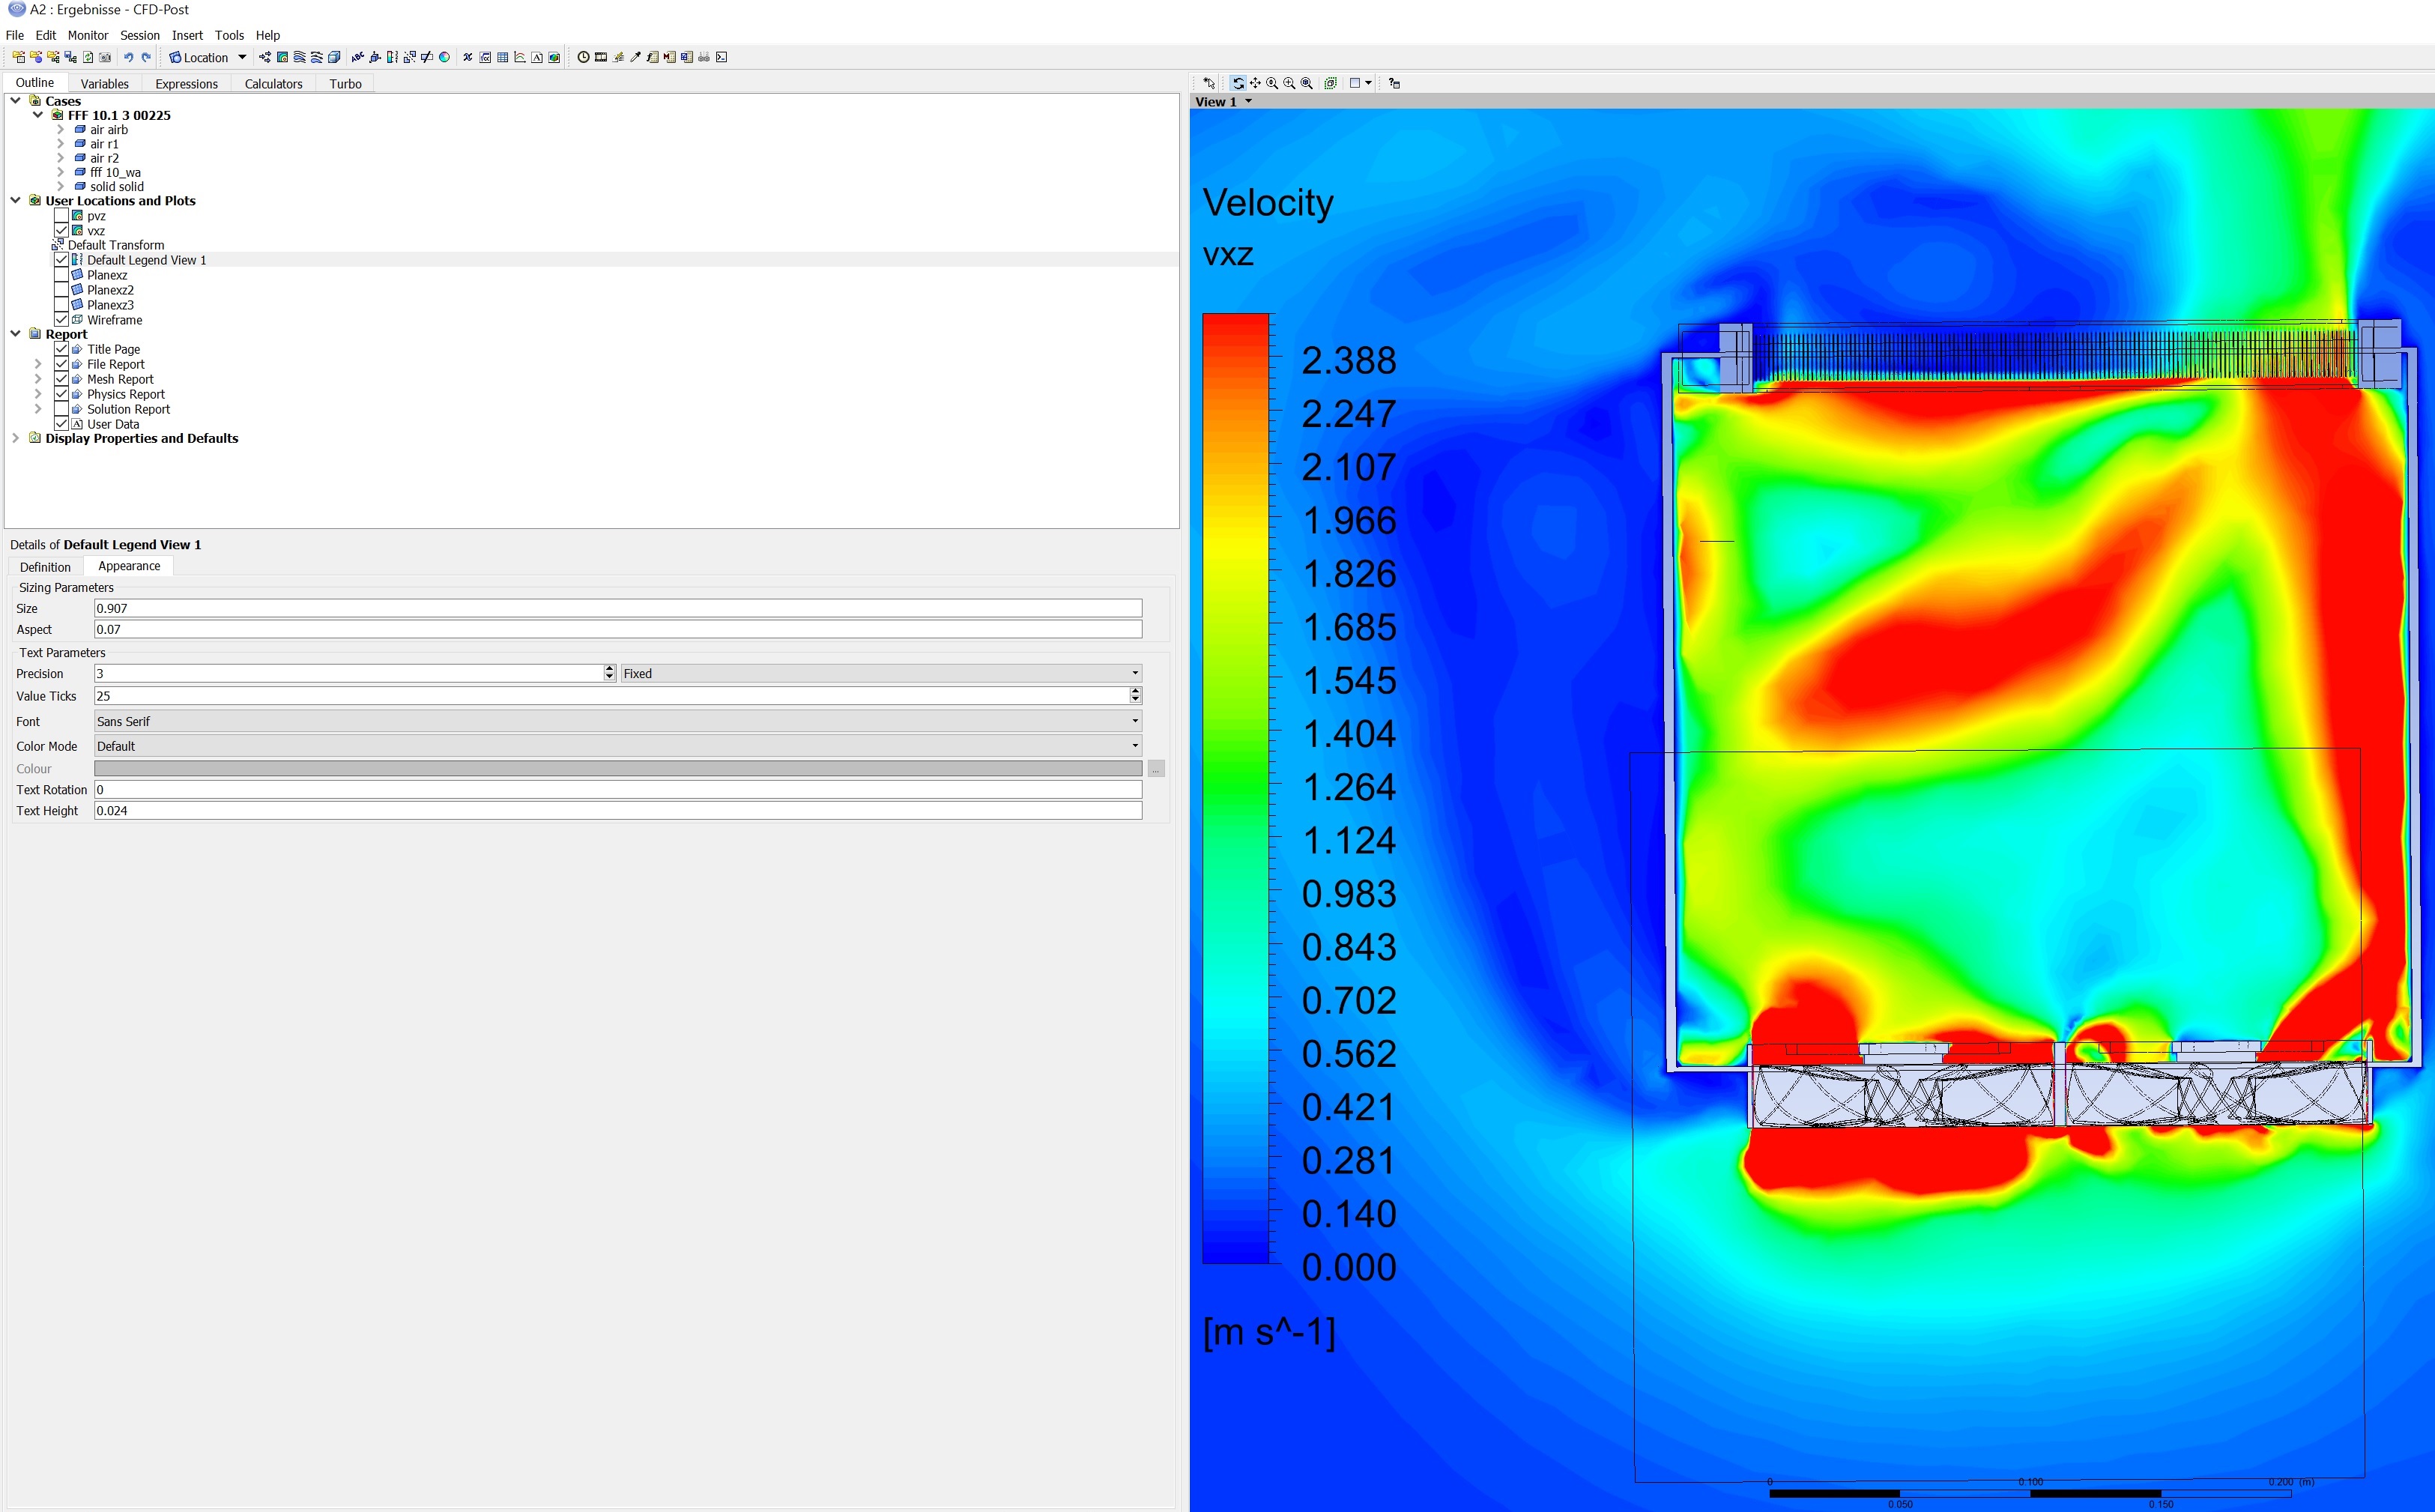Insert a Legend using toolbar icon
Viewport: 2435px width, 1512px height.
click(x=392, y=57)
